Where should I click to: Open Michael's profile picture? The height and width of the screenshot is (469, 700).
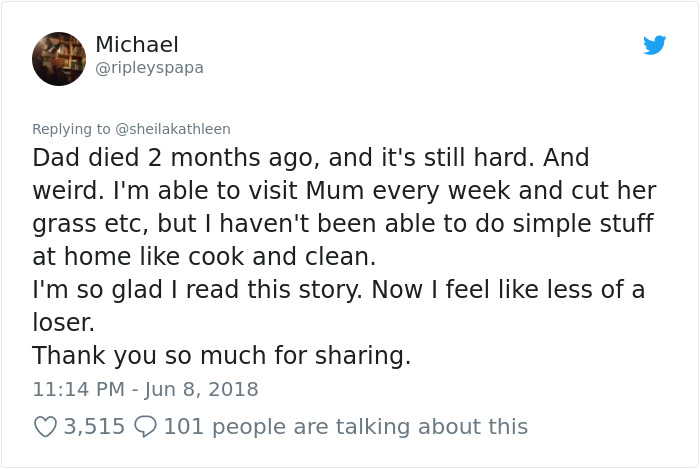tap(59, 59)
